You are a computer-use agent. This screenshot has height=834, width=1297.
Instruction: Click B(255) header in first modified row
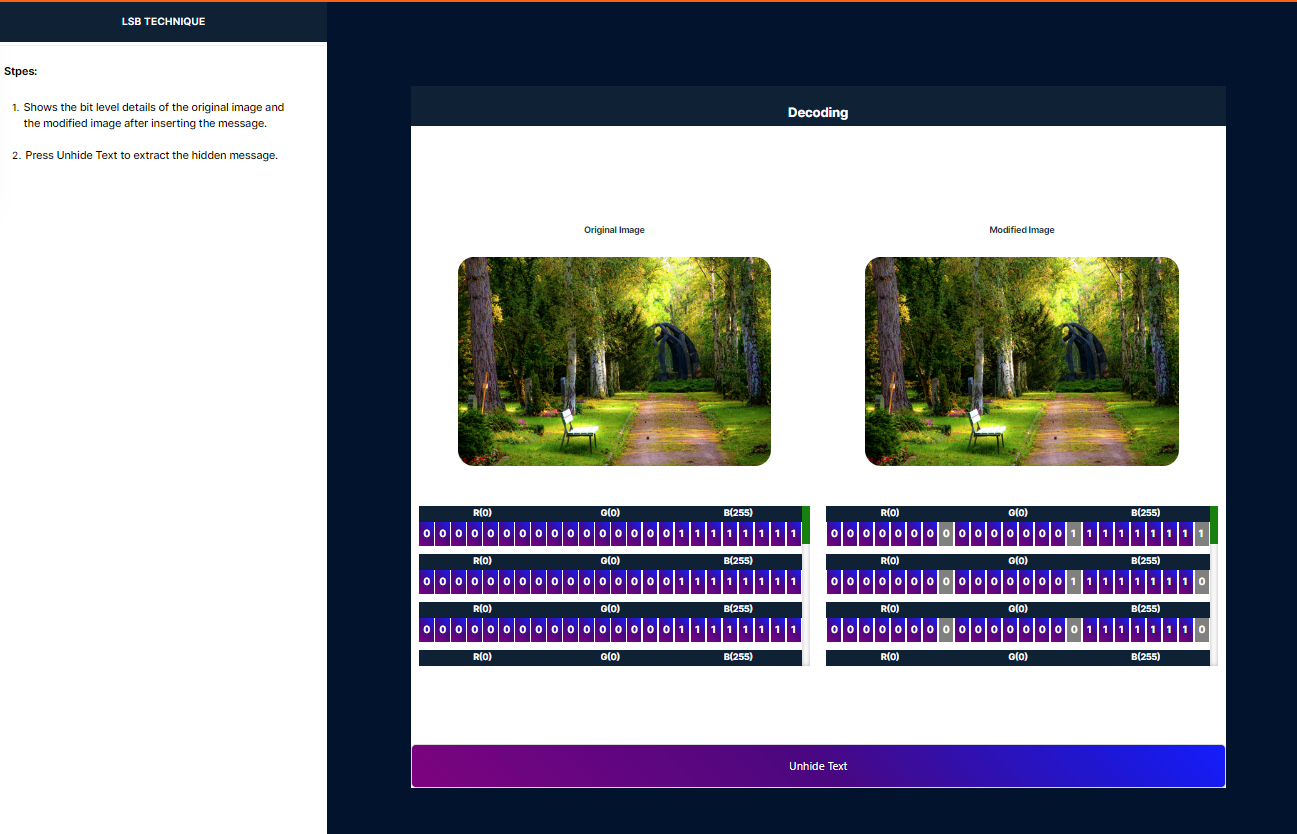pyautogui.click(x=1145, y=513)
